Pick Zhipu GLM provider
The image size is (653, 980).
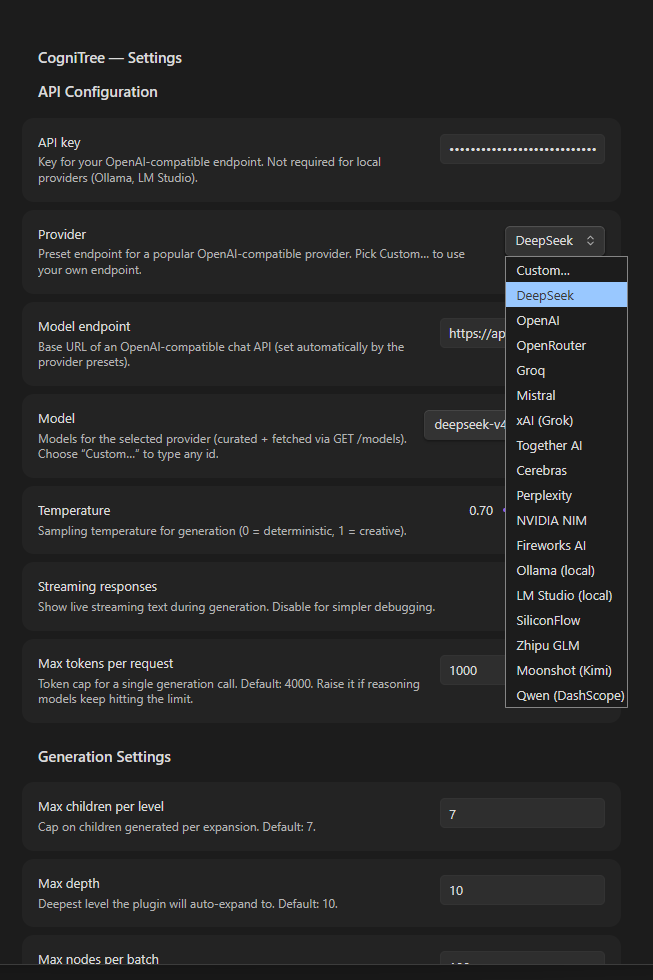[566, 645]
